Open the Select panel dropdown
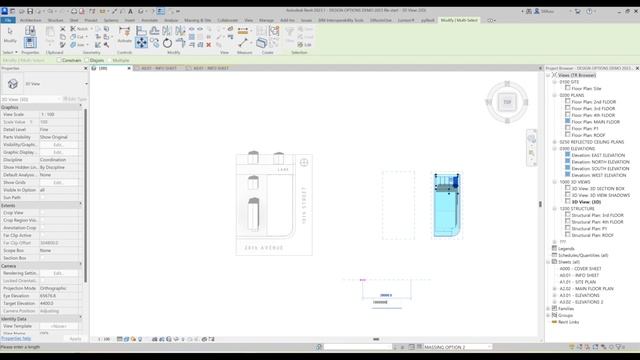The height and width of the screenshot is (360, 640). tap(10, 52)
